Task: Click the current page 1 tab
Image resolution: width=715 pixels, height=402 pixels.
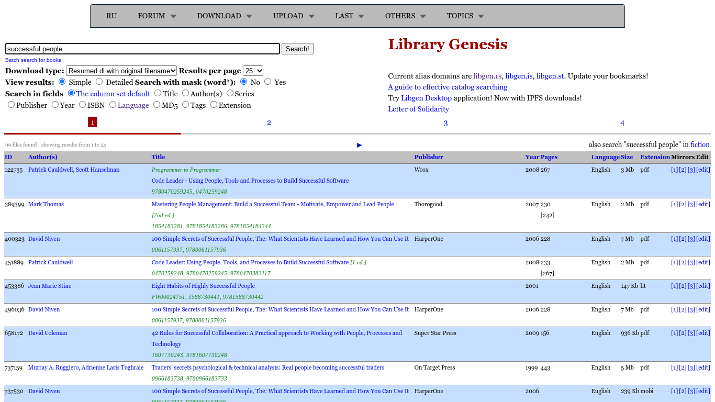Action: pyautogui.click(x=93, y=122)
